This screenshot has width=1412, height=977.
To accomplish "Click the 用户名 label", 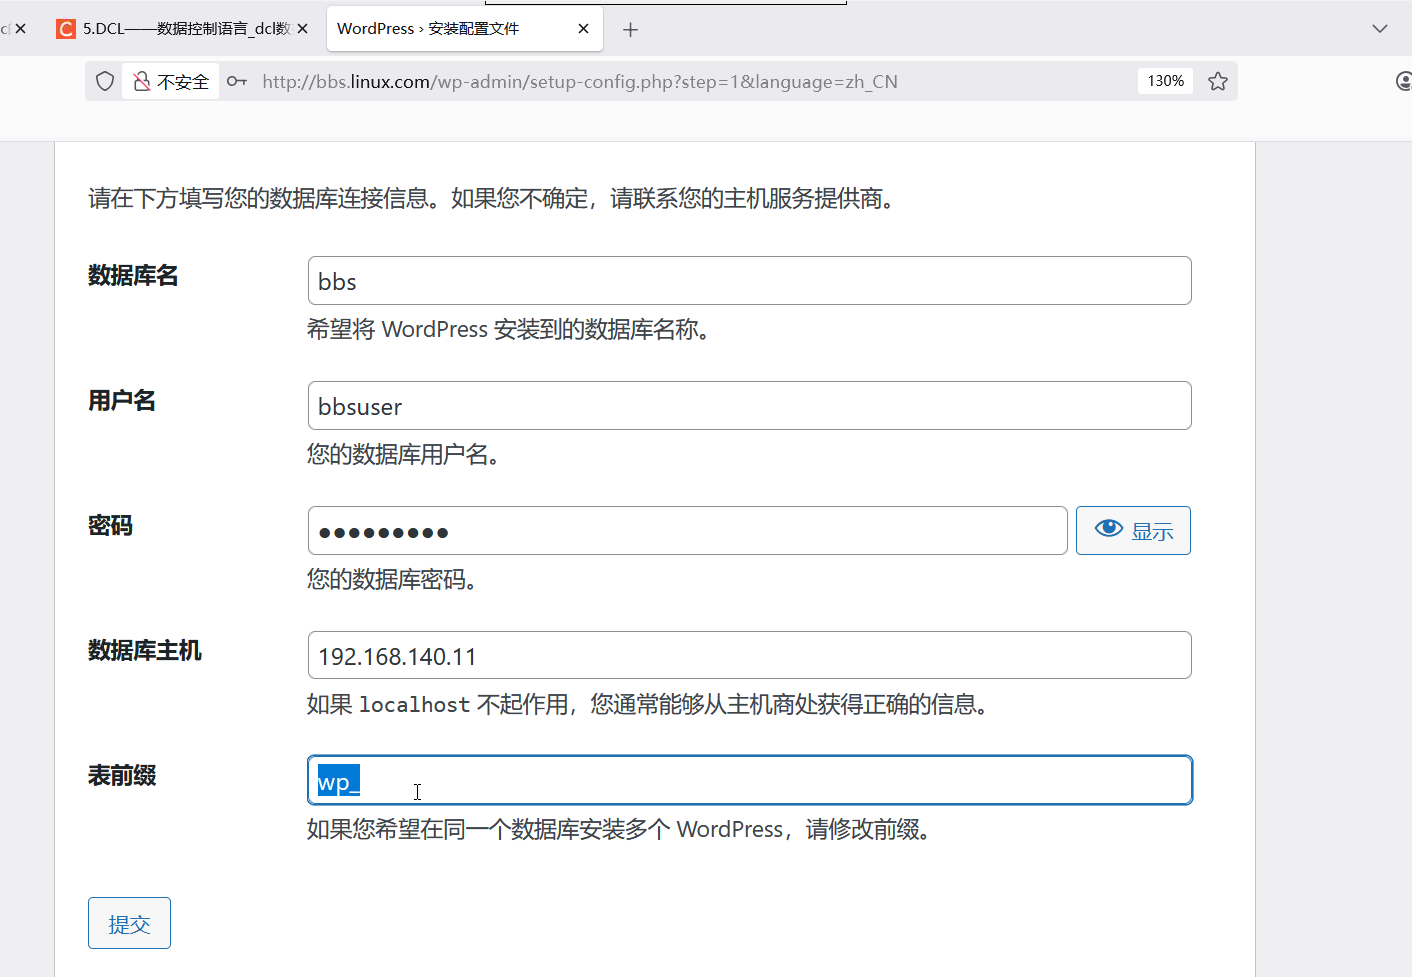I will click(122, 401).
